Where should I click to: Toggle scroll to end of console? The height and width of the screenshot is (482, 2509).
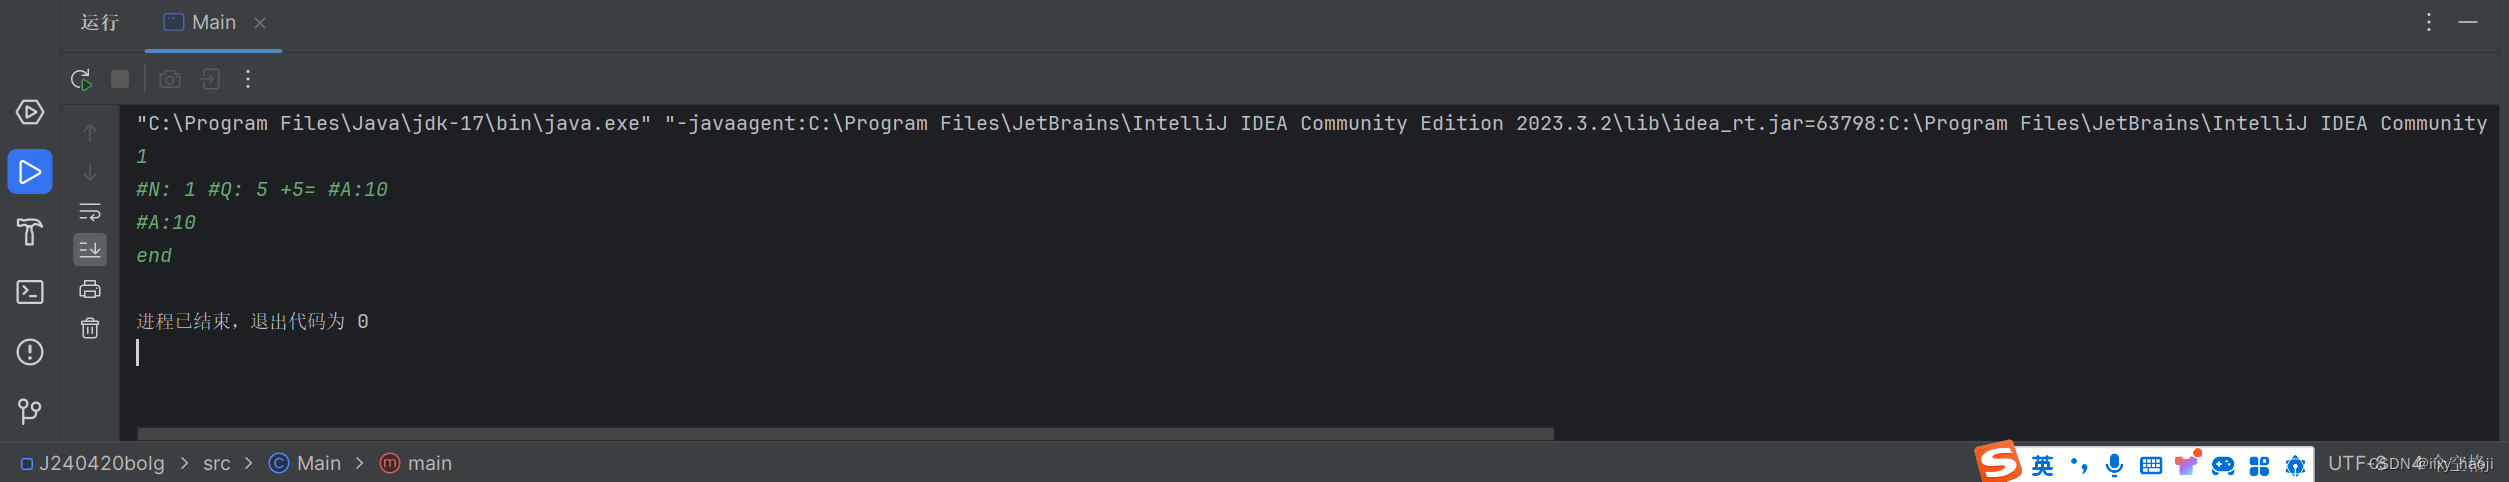pos(90,250)
